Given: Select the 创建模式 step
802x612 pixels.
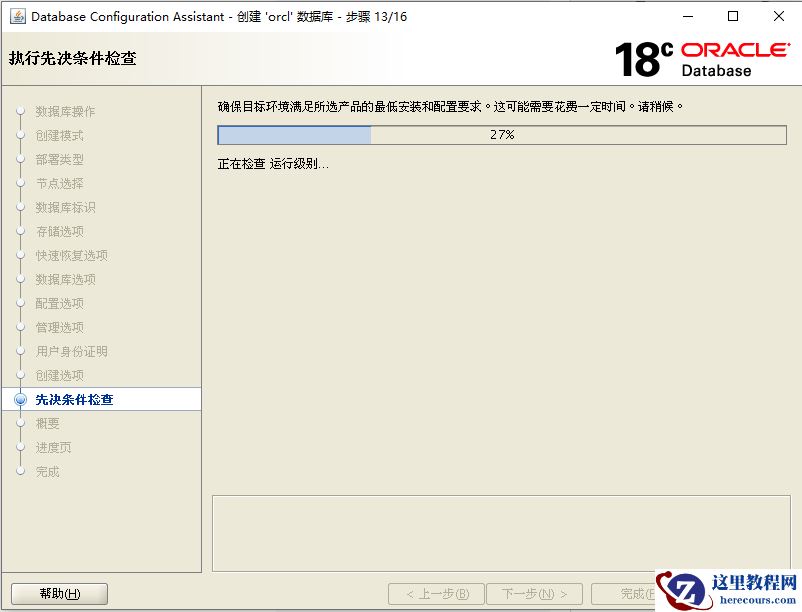Looking at the screenshot, I should tap(59, 135).
